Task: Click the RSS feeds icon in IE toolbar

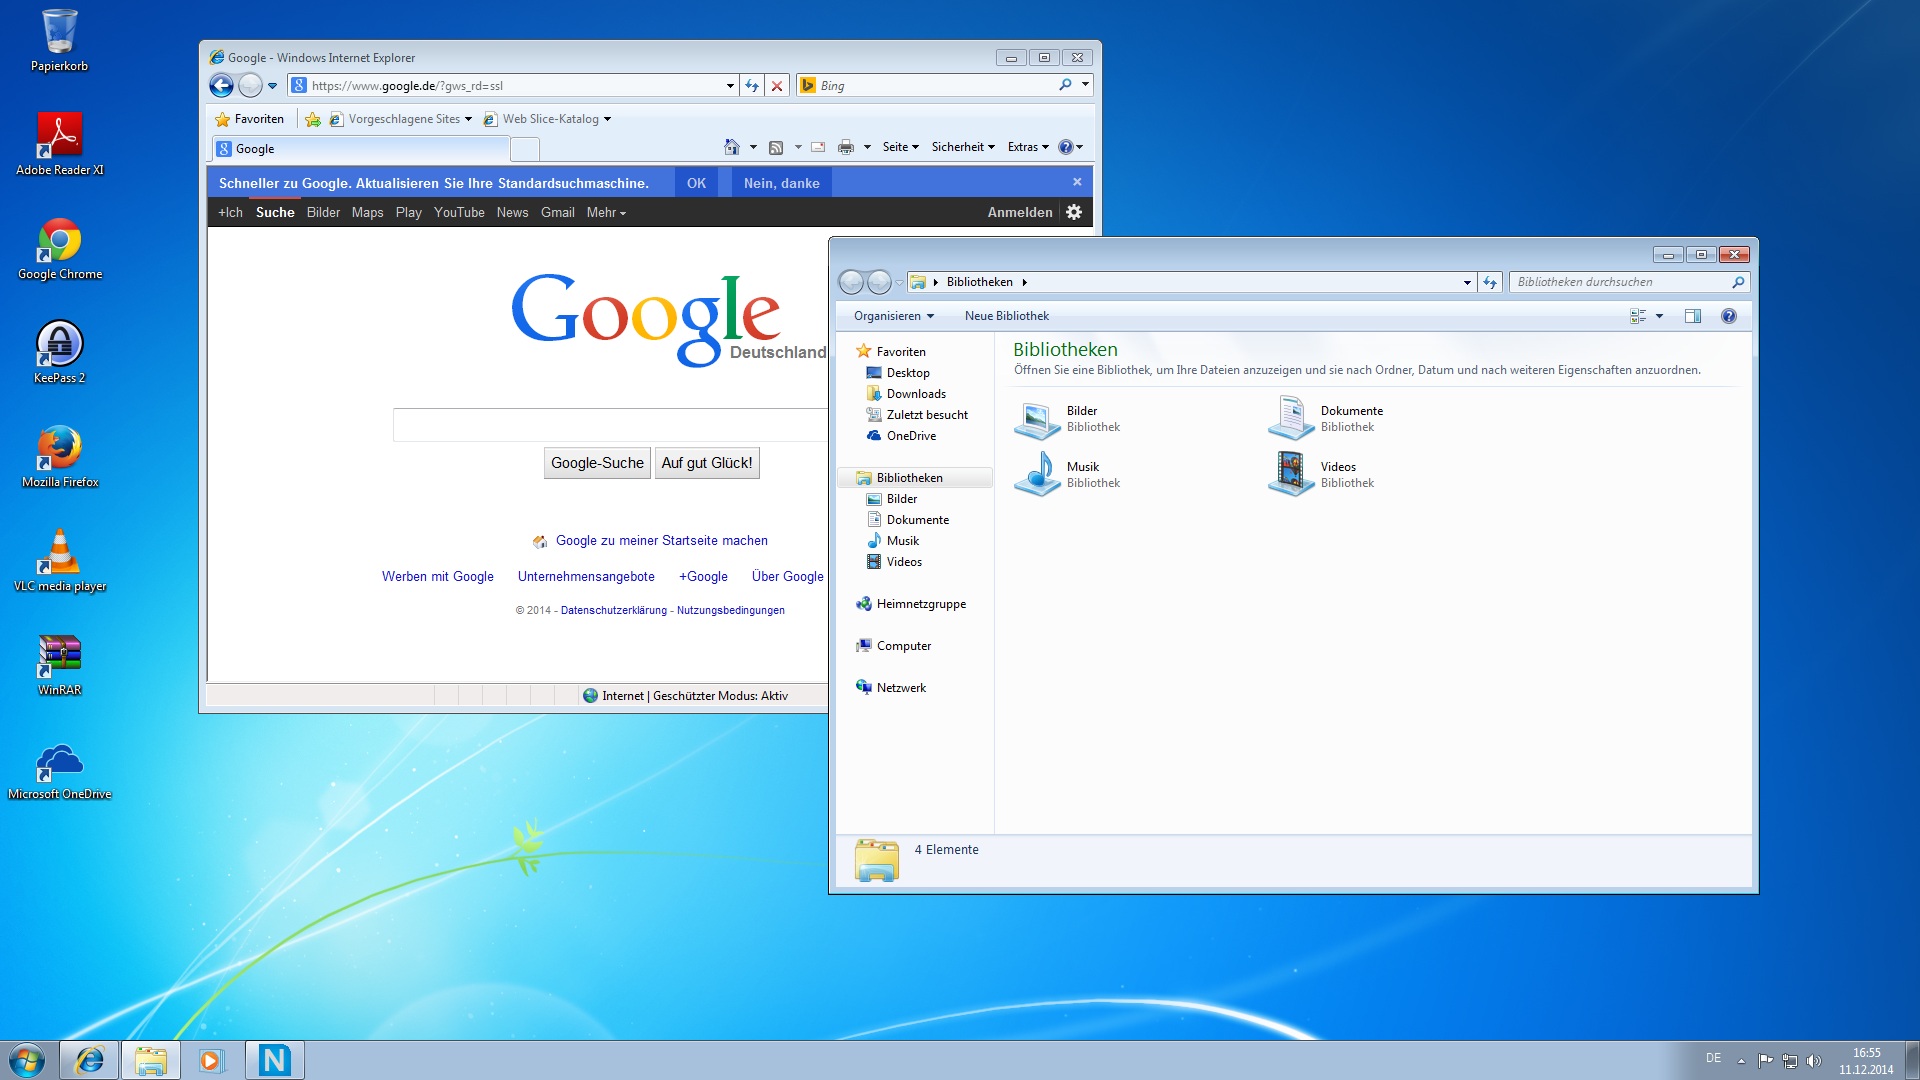Action: (776, 147)
